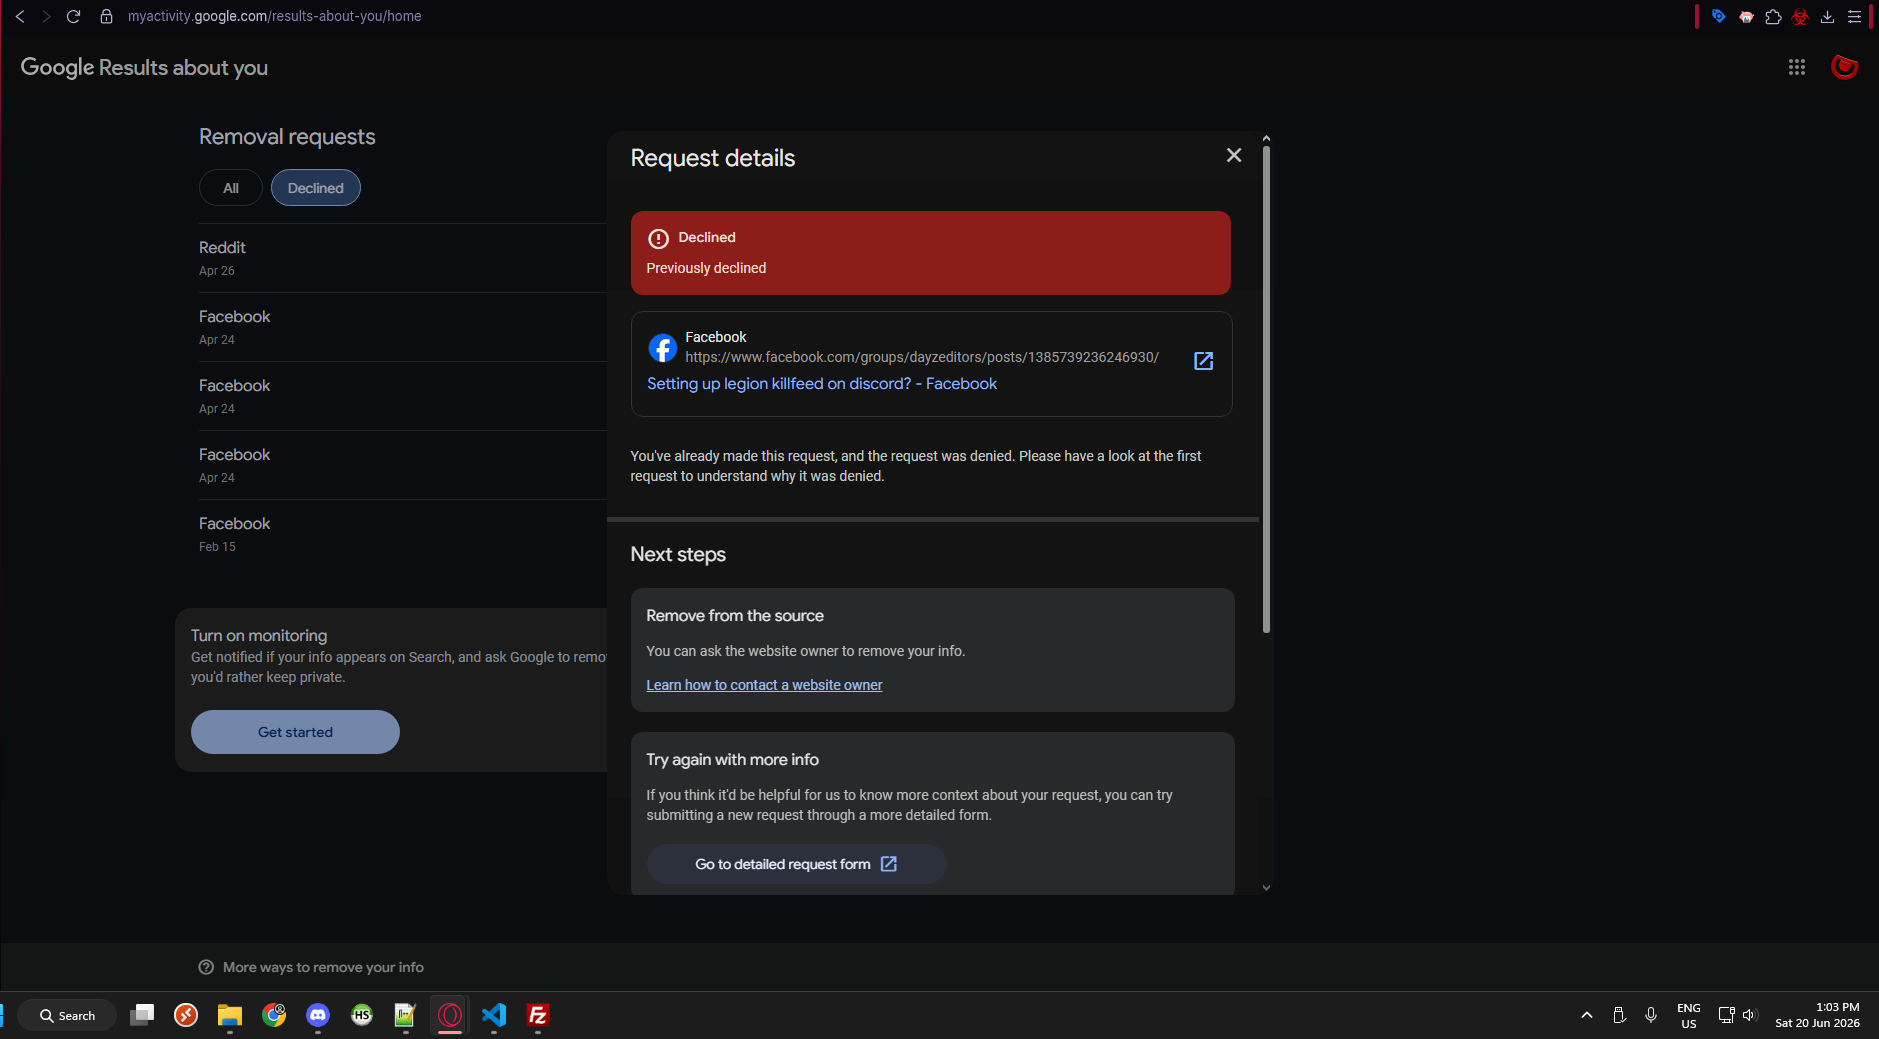
Task: Open Learn how to contact a website owner
Action: coord(764,685)
